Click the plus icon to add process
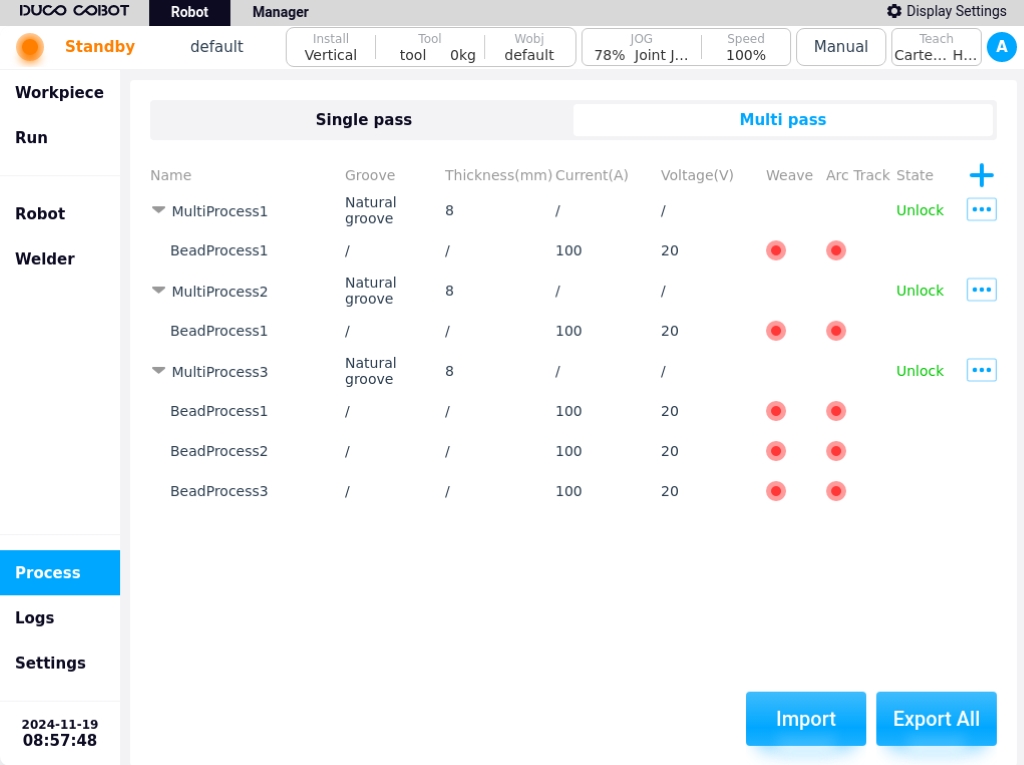 pos(981,175)
